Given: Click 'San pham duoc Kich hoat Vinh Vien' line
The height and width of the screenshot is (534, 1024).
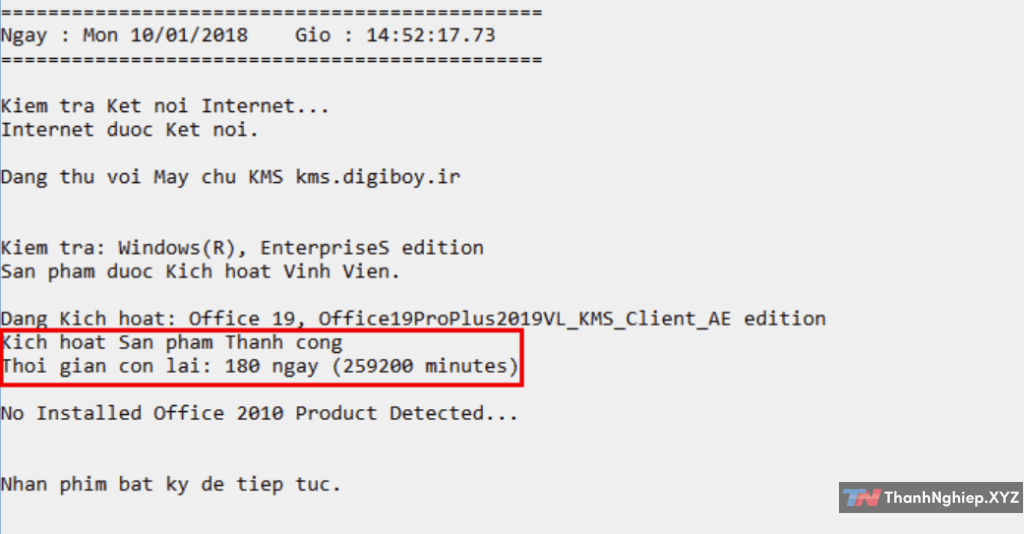Looking at the screenshot, I should click(x=187, y=271).
